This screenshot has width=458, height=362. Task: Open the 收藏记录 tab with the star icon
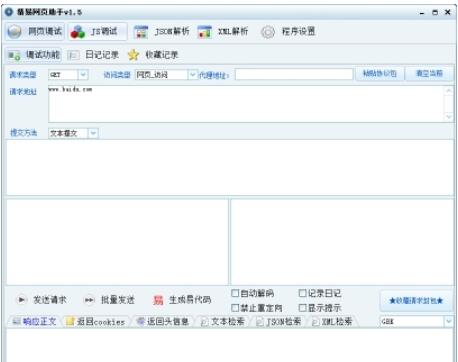click(153, 55)
